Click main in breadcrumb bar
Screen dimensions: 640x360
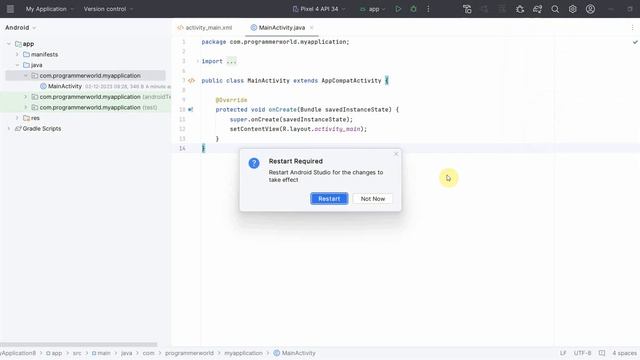coord(101,353)
